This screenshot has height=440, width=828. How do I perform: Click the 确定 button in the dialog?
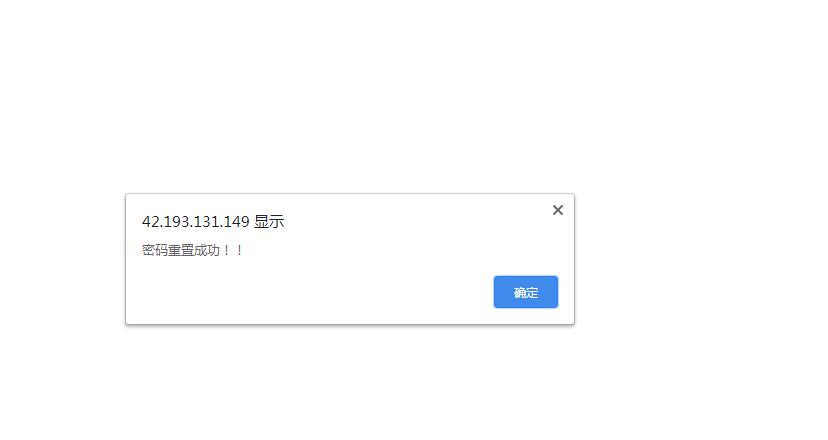[x=525, y=292]
